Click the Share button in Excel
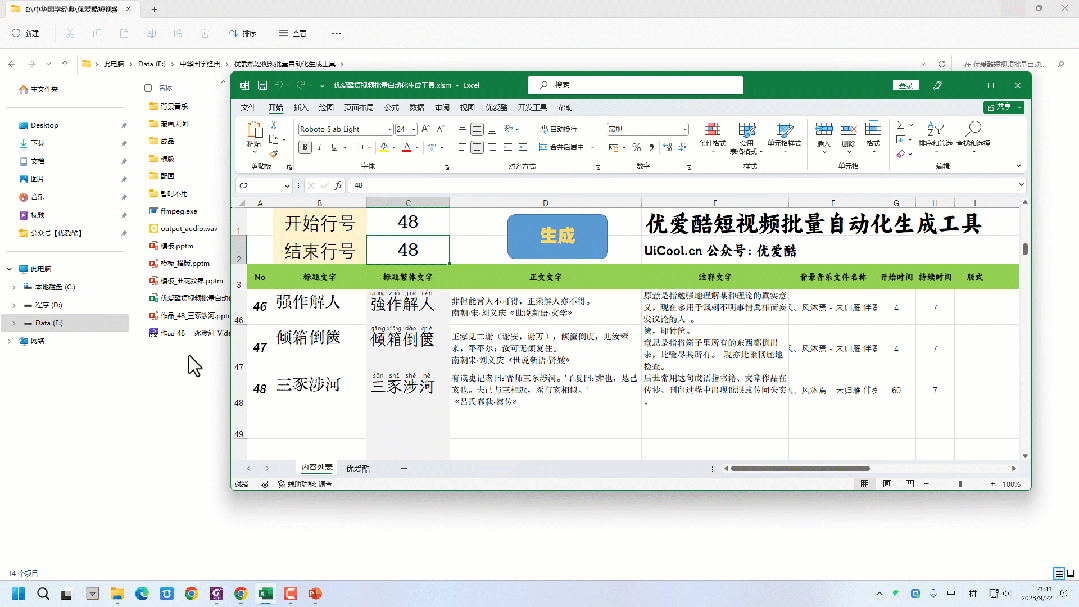Image resolution: width=1079 pixels, height=607 pixels. [1003, 107]
